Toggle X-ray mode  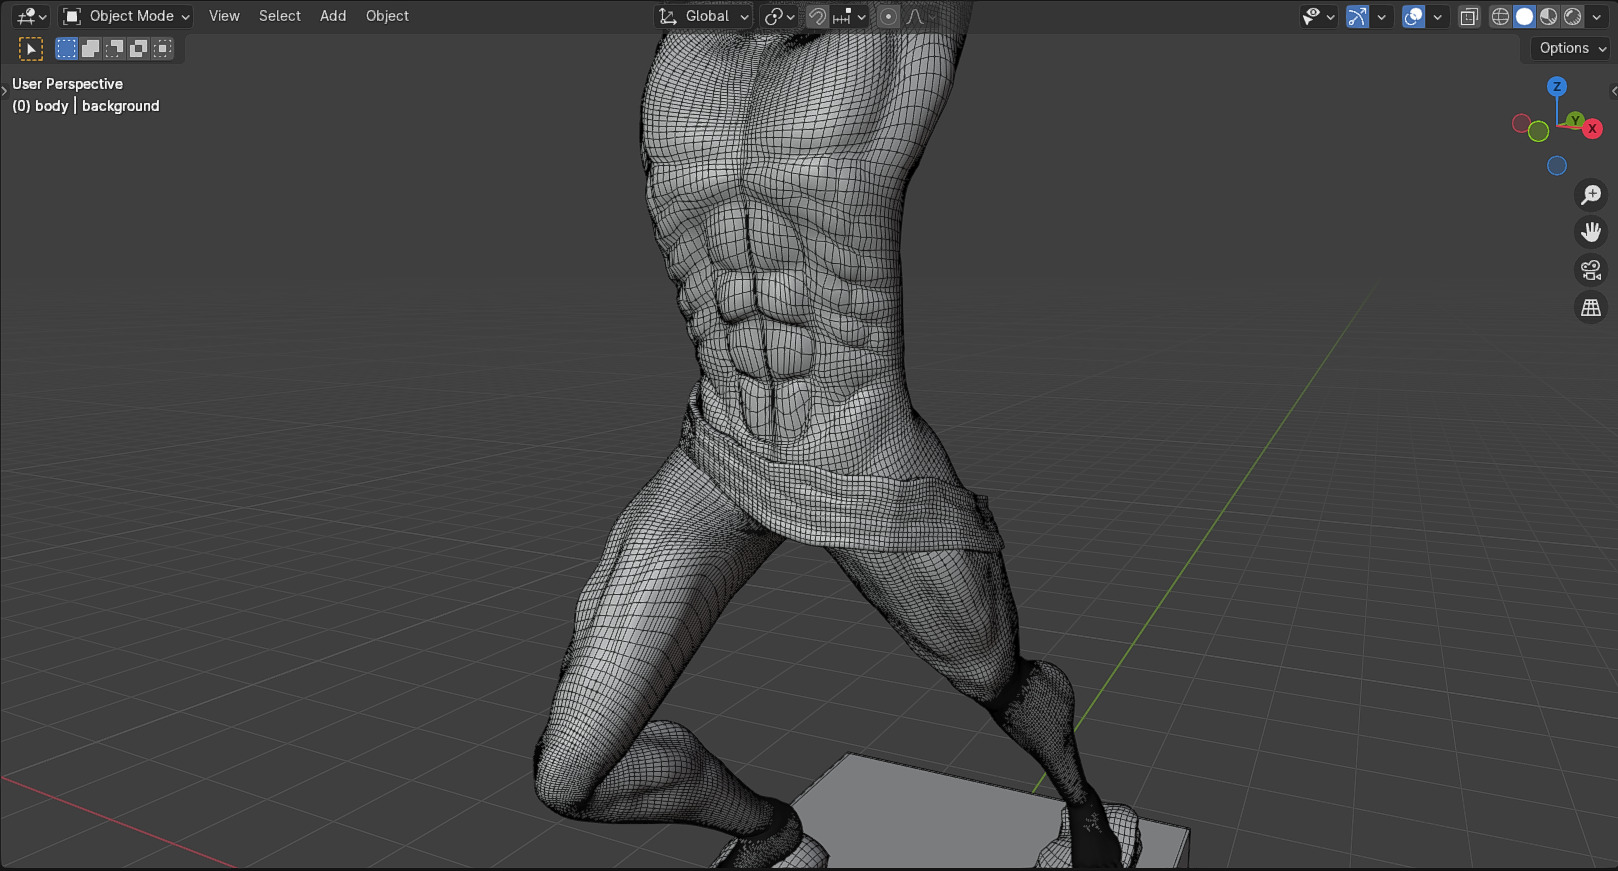(1469, 16)
